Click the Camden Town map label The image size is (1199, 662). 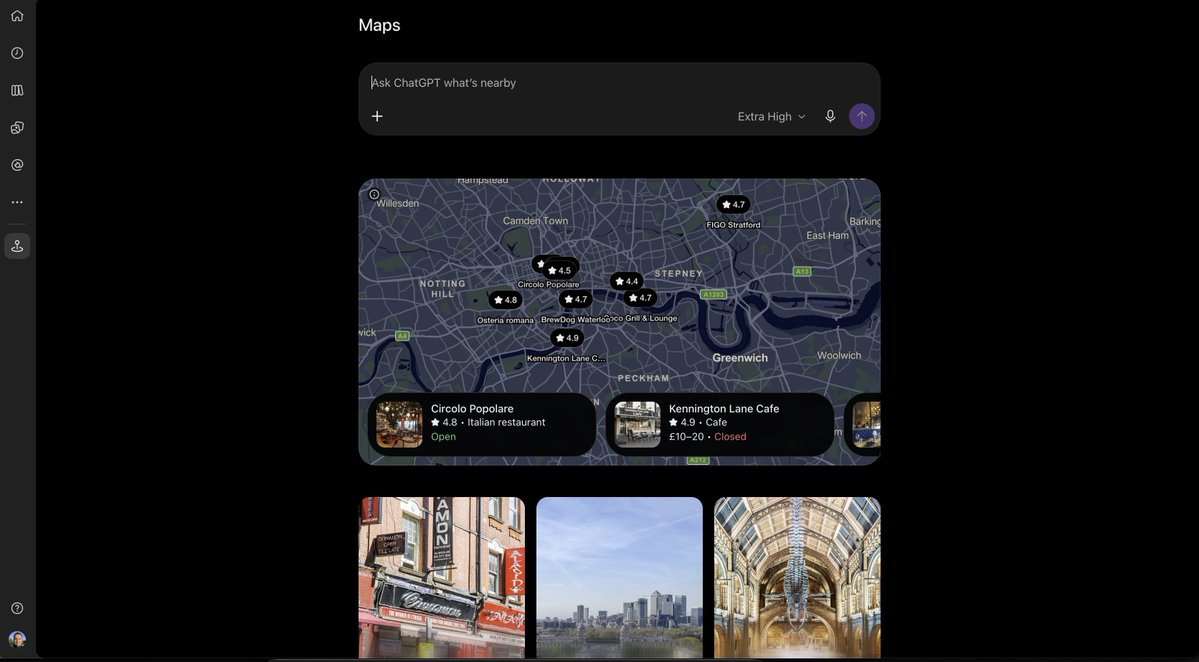point(535,220)
